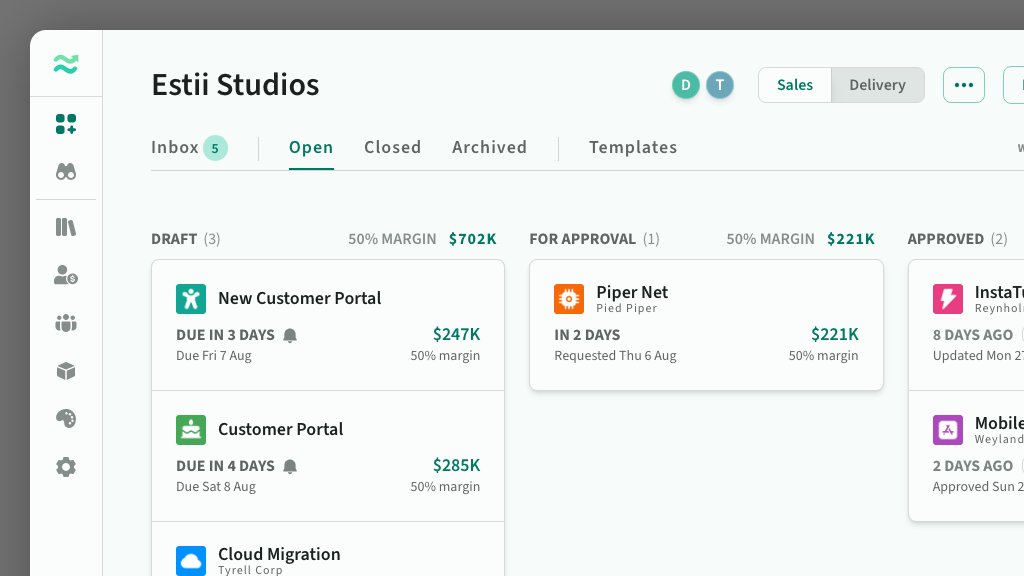The image size is (1024, 576).
Task: Open the box package sidebar icon
Action: click(x=66, y=371)
